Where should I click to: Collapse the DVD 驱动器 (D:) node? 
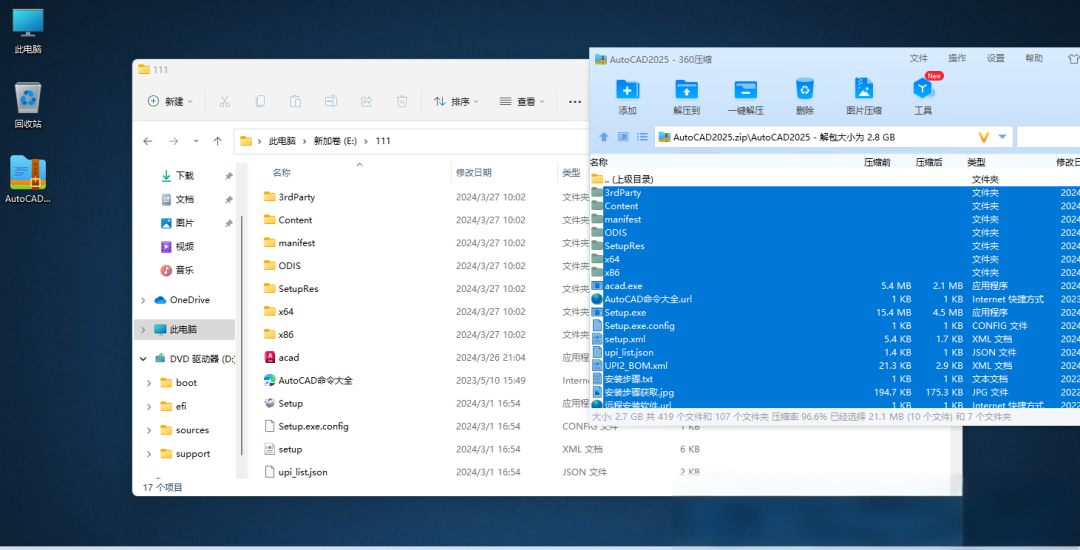[x=143, y=359]
